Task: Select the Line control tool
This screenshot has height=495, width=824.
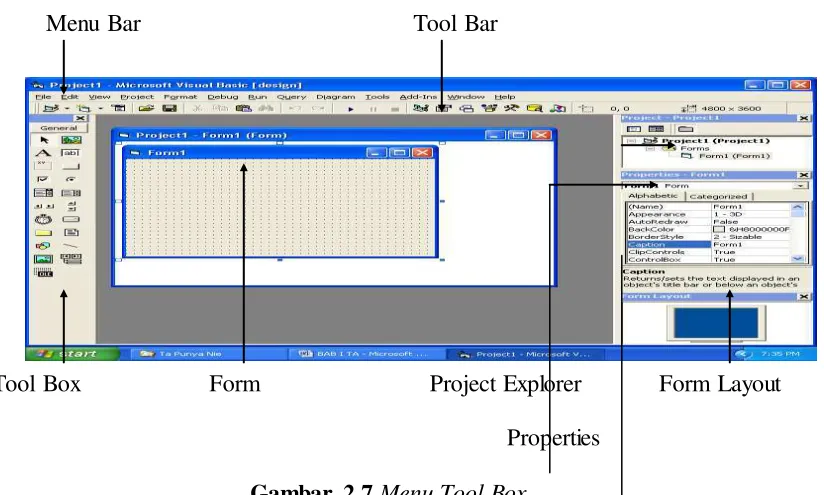Action: pyautogui.click(x=71, y=245)
